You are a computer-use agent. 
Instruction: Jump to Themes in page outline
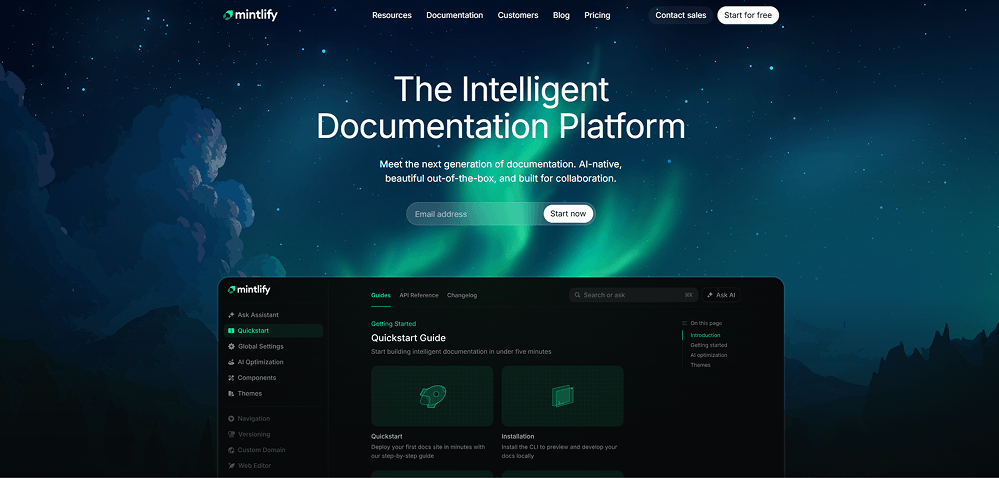coord(700,365)
